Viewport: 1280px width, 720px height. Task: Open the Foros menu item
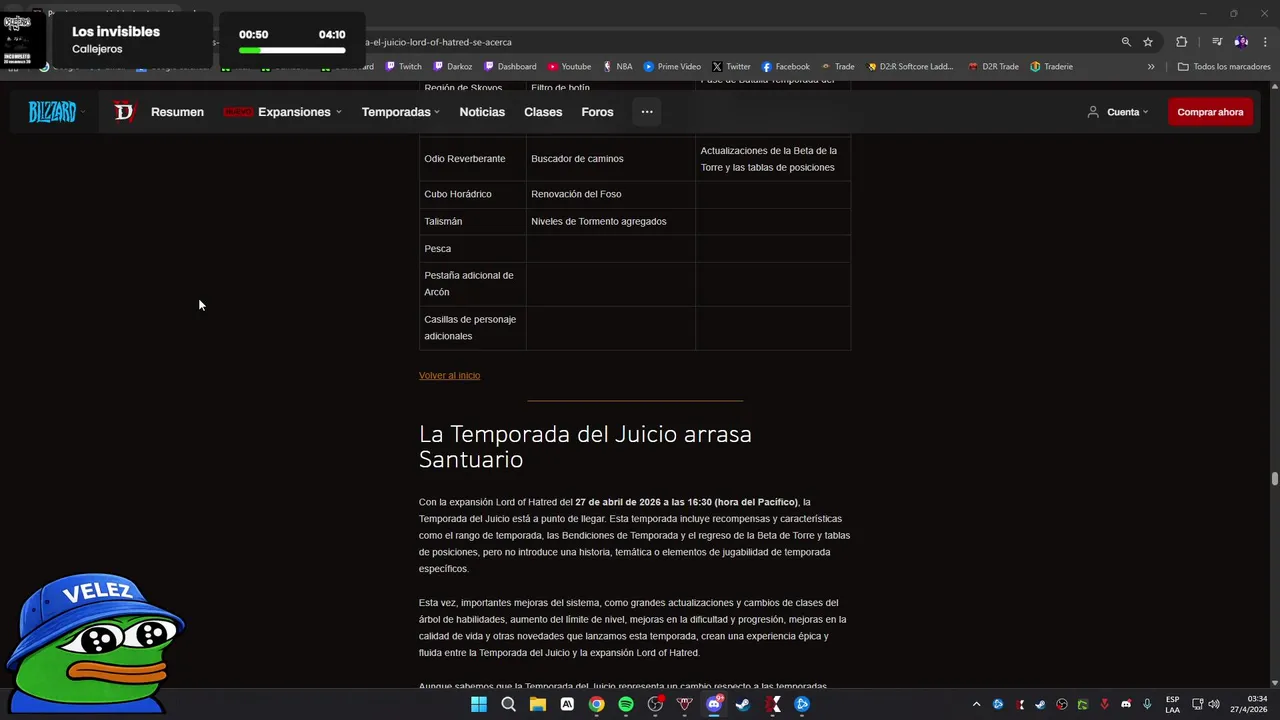[x=597, y=112]
